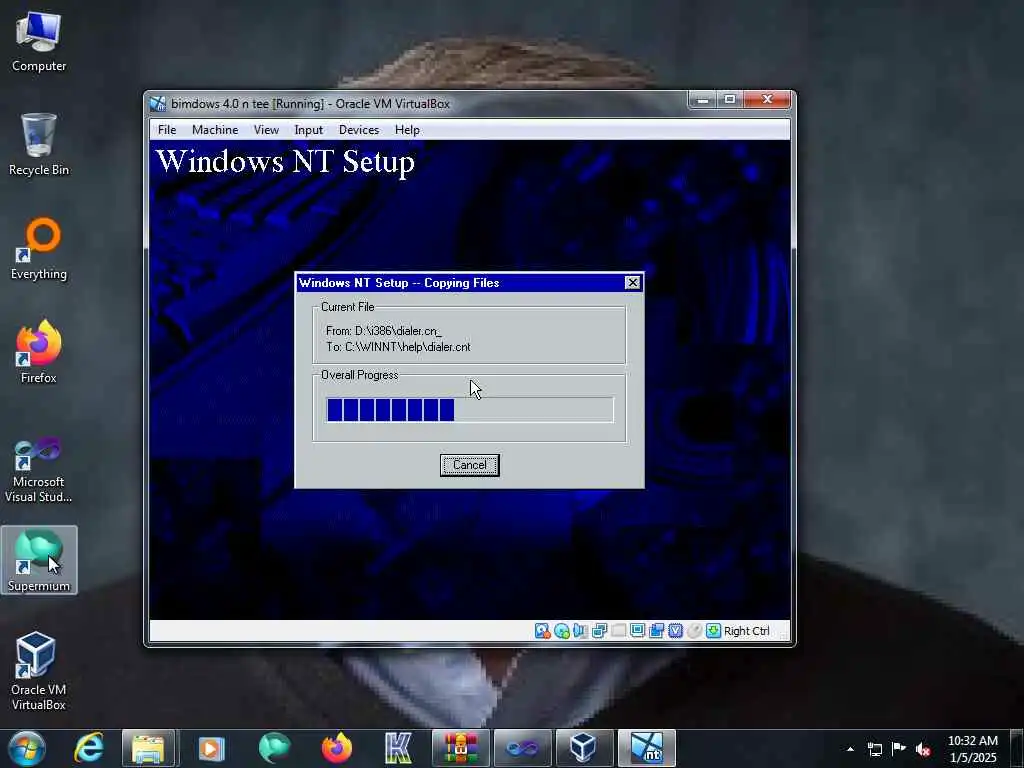Maximize the VirtualBox VM window
Image resolution: width=1024 pixels, height=768 pixels.
point(730,99)
